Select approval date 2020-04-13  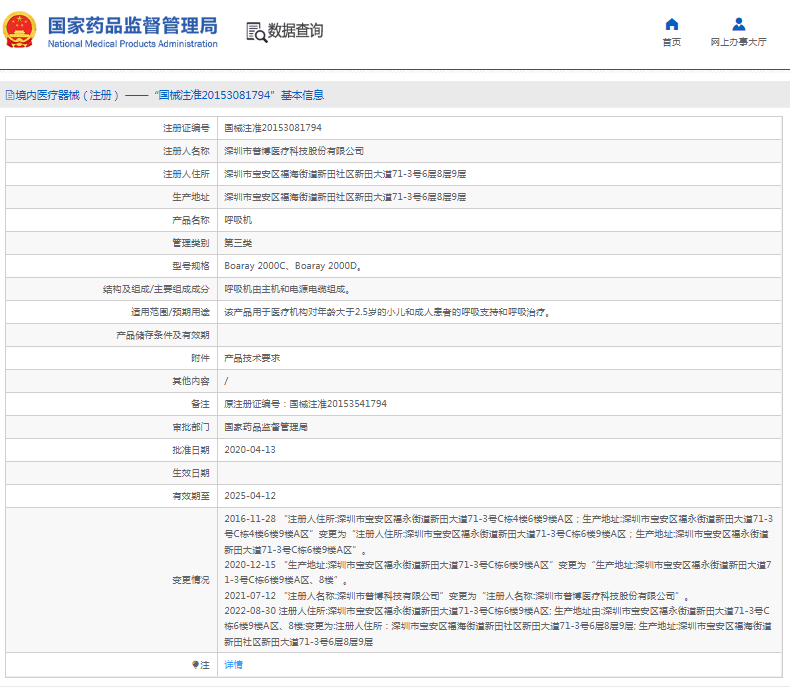250,450
